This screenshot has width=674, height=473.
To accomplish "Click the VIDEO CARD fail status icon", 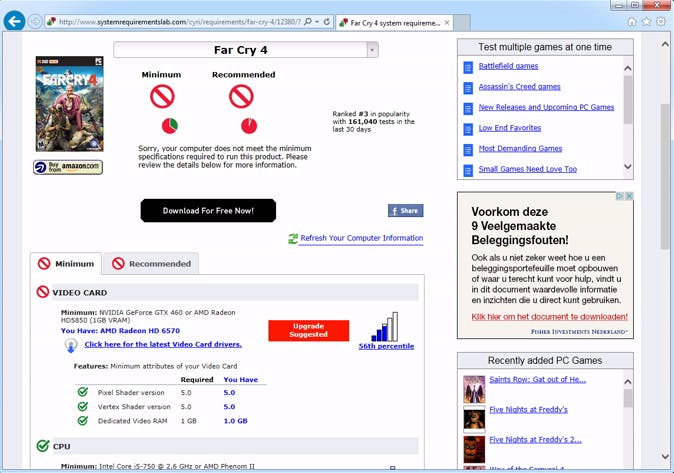I will coord(43,292).
